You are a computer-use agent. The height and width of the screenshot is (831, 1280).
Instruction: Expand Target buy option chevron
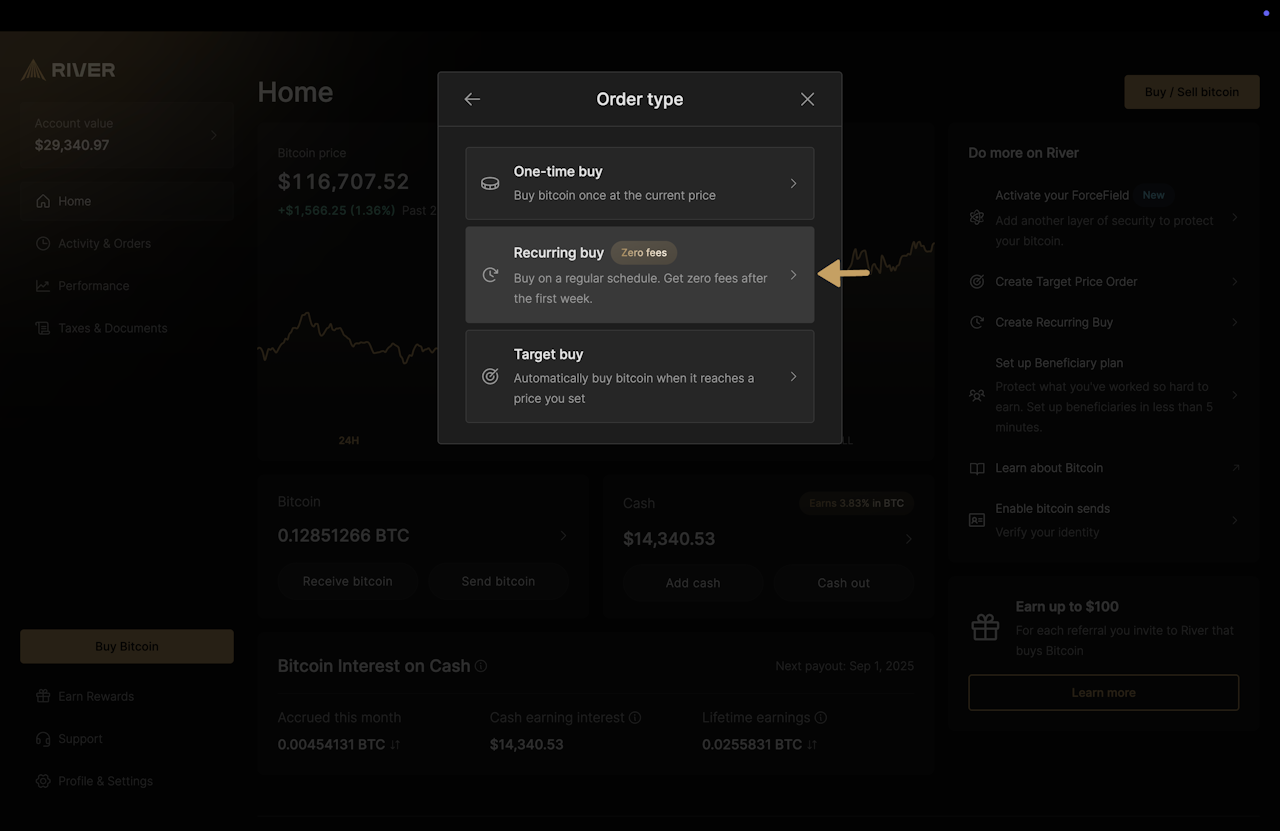[x=793, y=377]
